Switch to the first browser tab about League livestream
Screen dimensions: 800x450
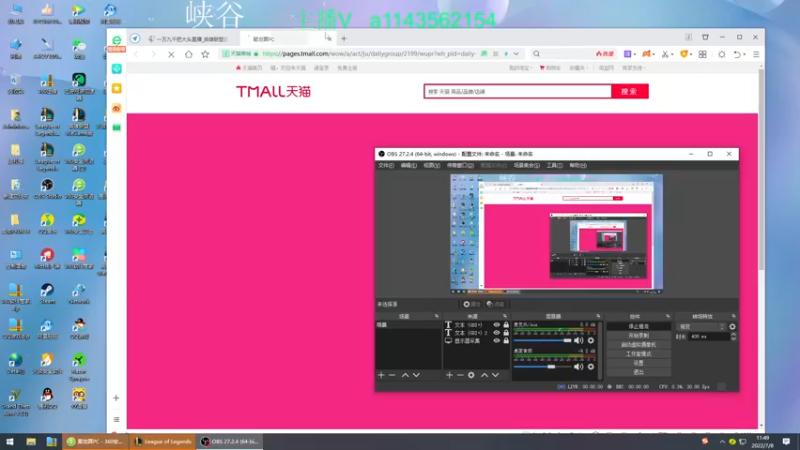pos(189,39)
